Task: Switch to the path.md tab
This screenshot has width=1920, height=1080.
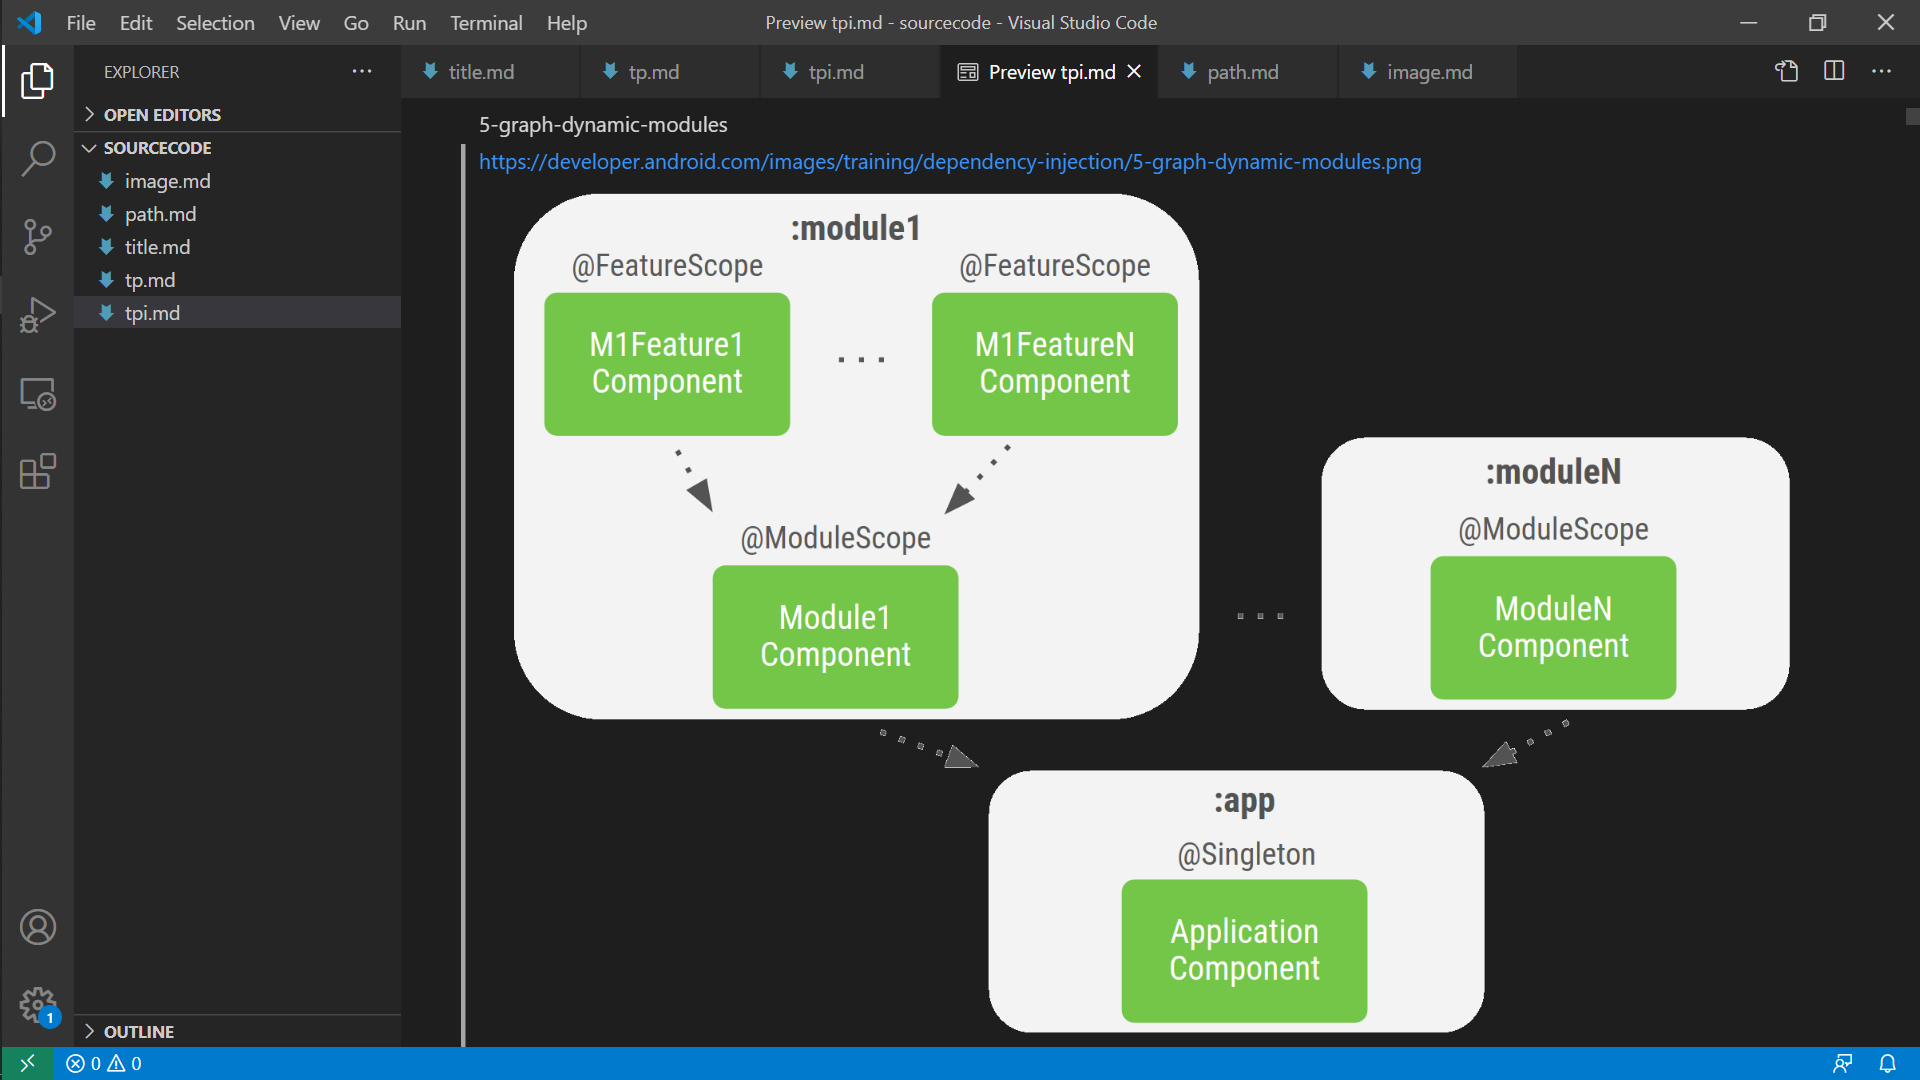Action: [x=1242, y=72]
